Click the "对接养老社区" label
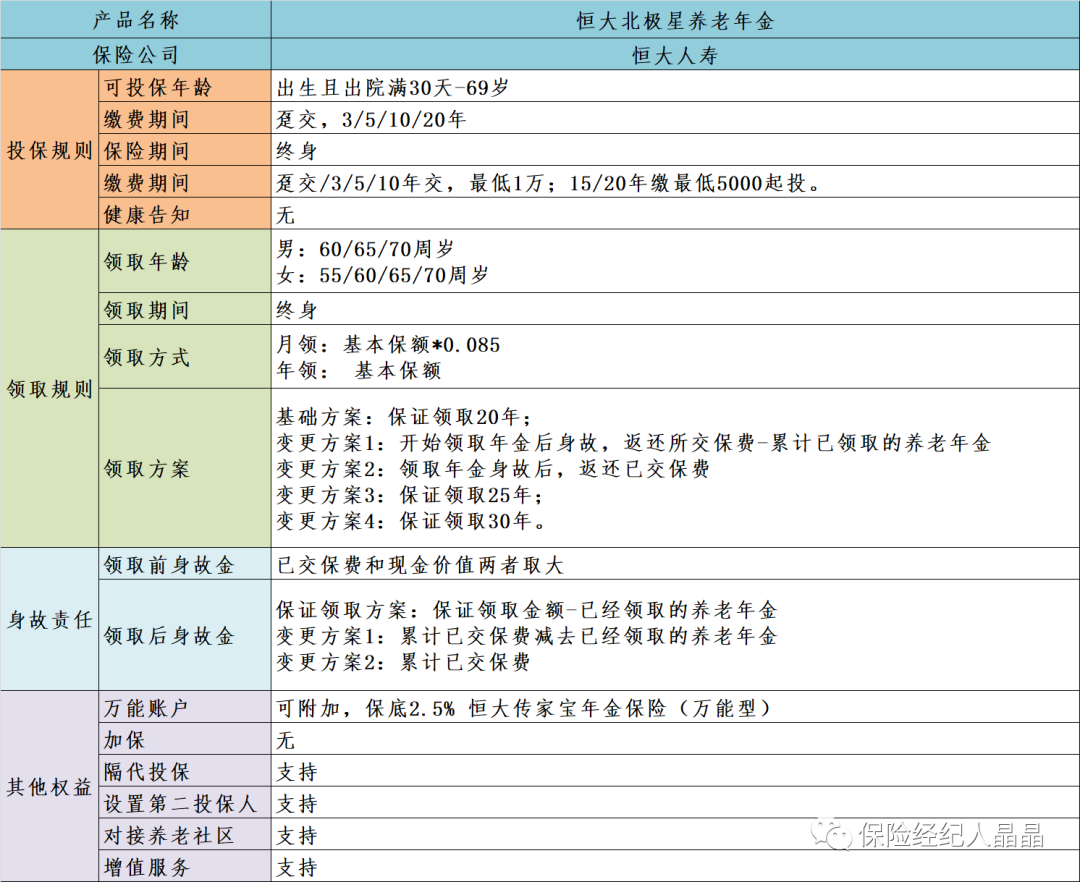The image size is (1080, 882). (x=169, y=835)
